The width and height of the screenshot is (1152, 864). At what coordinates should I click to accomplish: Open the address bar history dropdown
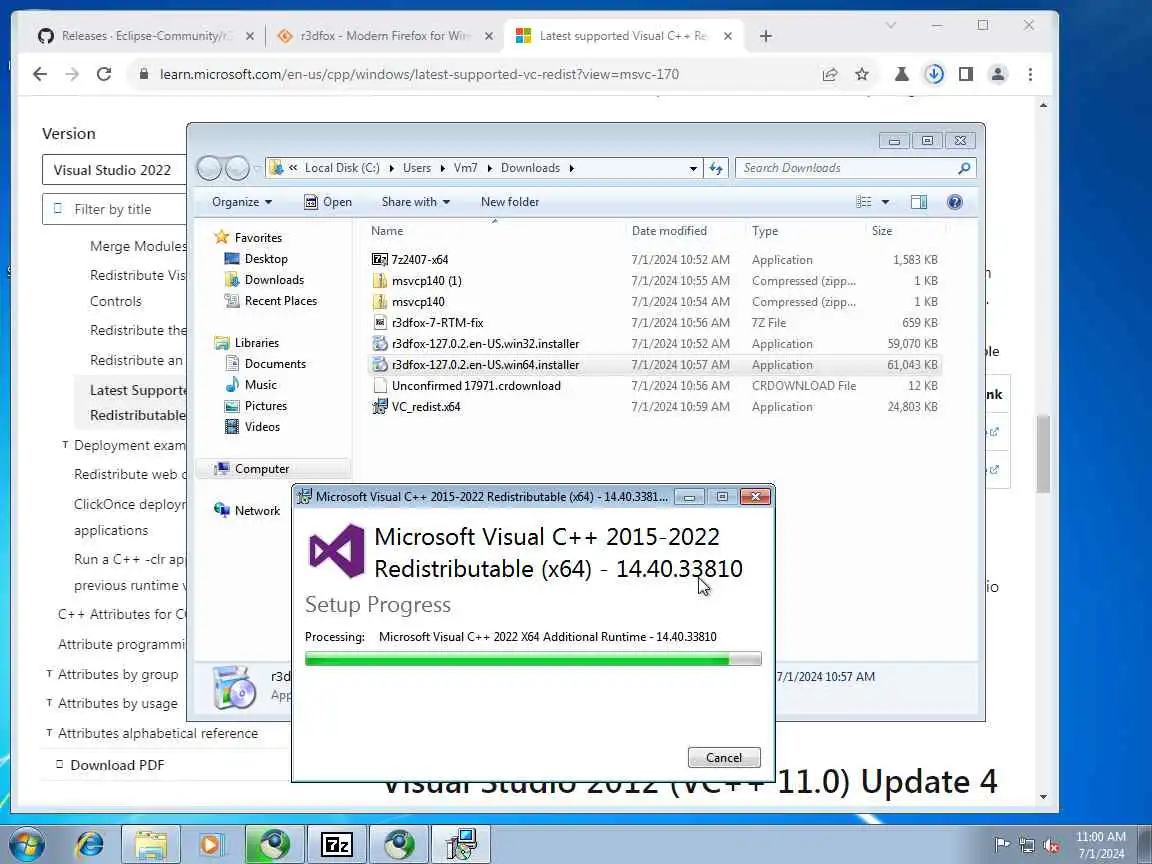693,168
